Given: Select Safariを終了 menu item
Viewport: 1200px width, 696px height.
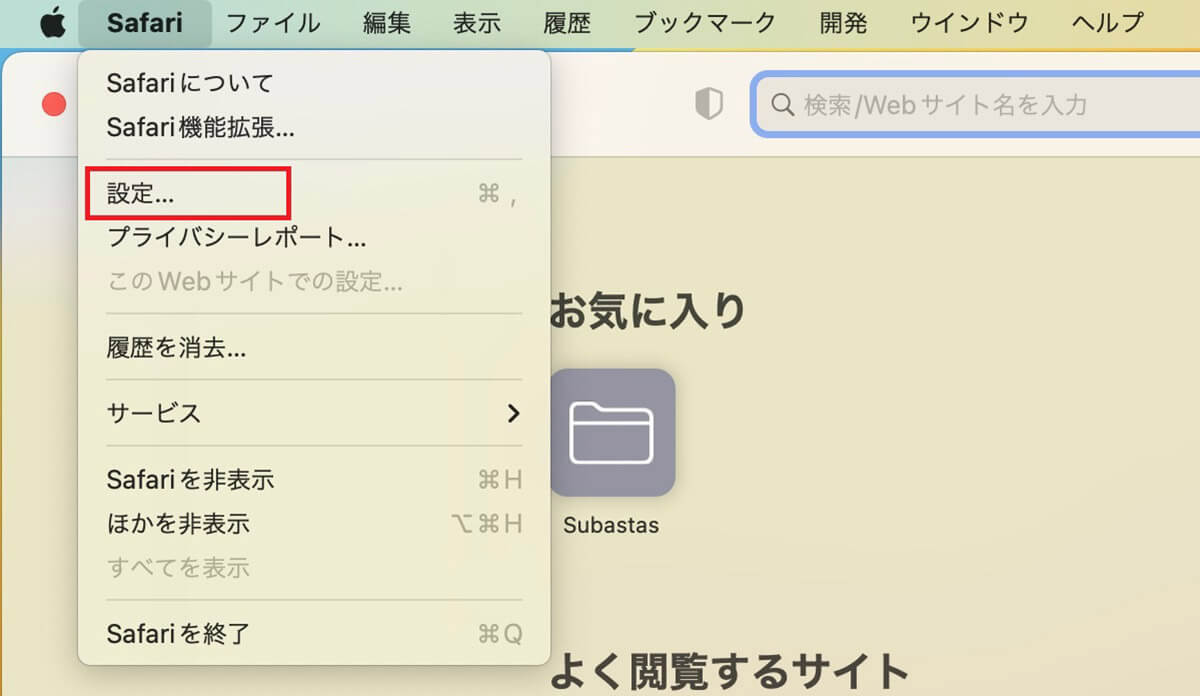Looking at the screenshot, I should [314, 633].
